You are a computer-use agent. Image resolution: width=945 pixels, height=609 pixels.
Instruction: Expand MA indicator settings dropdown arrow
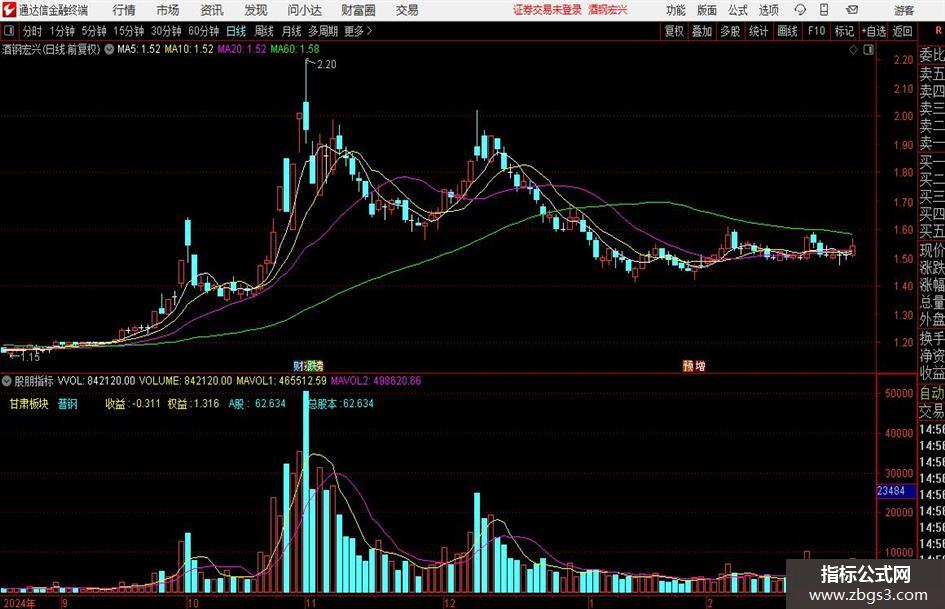point(109,49)
